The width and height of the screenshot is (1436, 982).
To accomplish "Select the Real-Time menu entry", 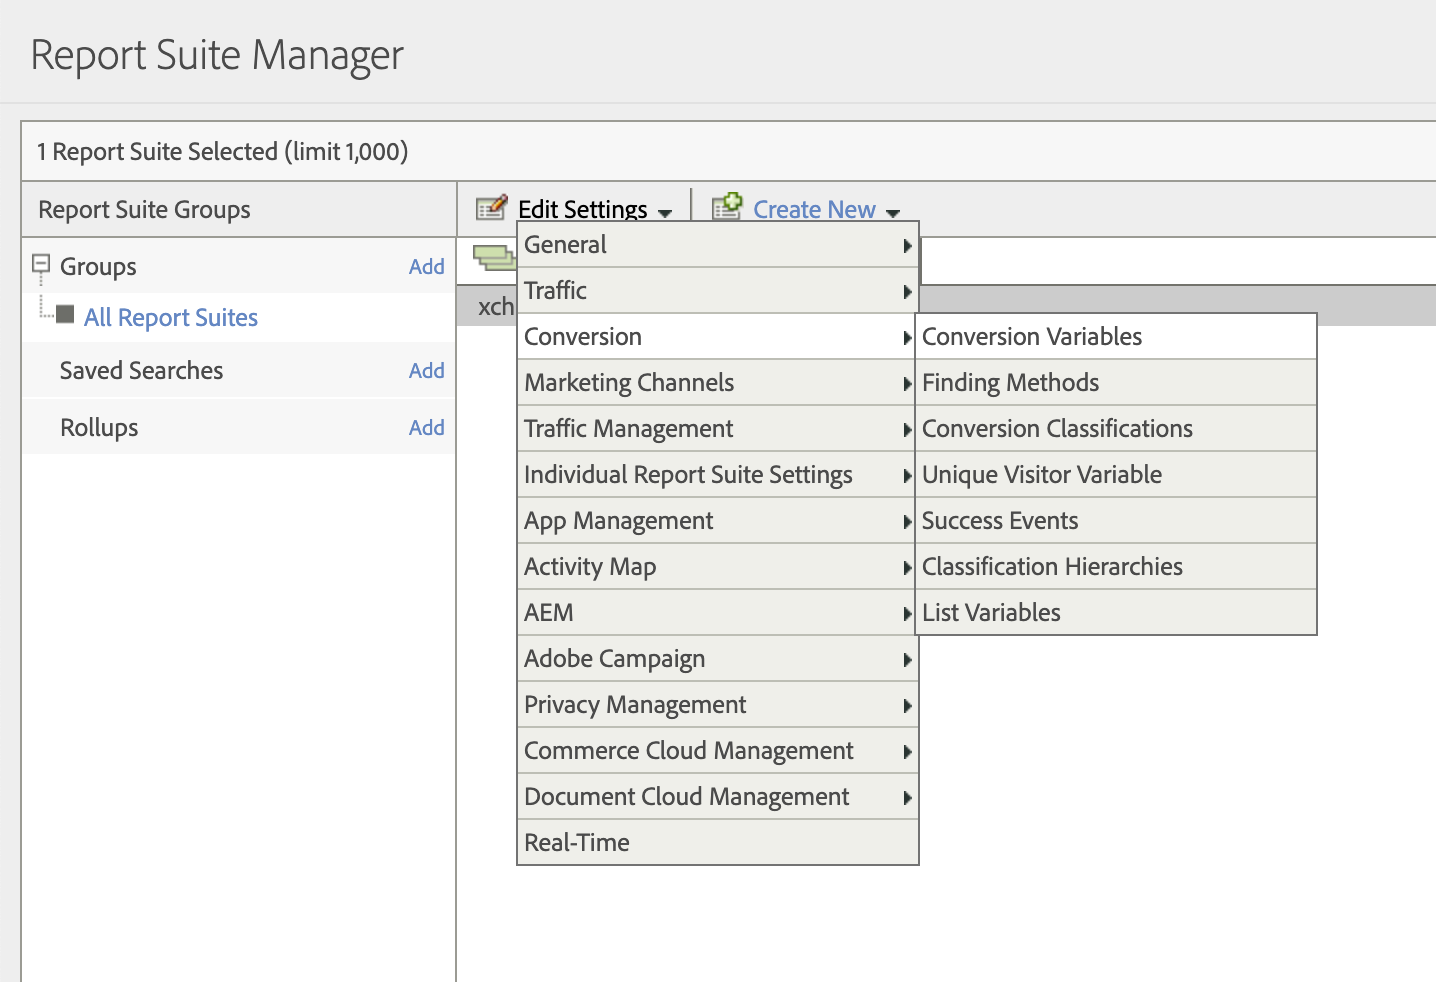I will 577,843.
